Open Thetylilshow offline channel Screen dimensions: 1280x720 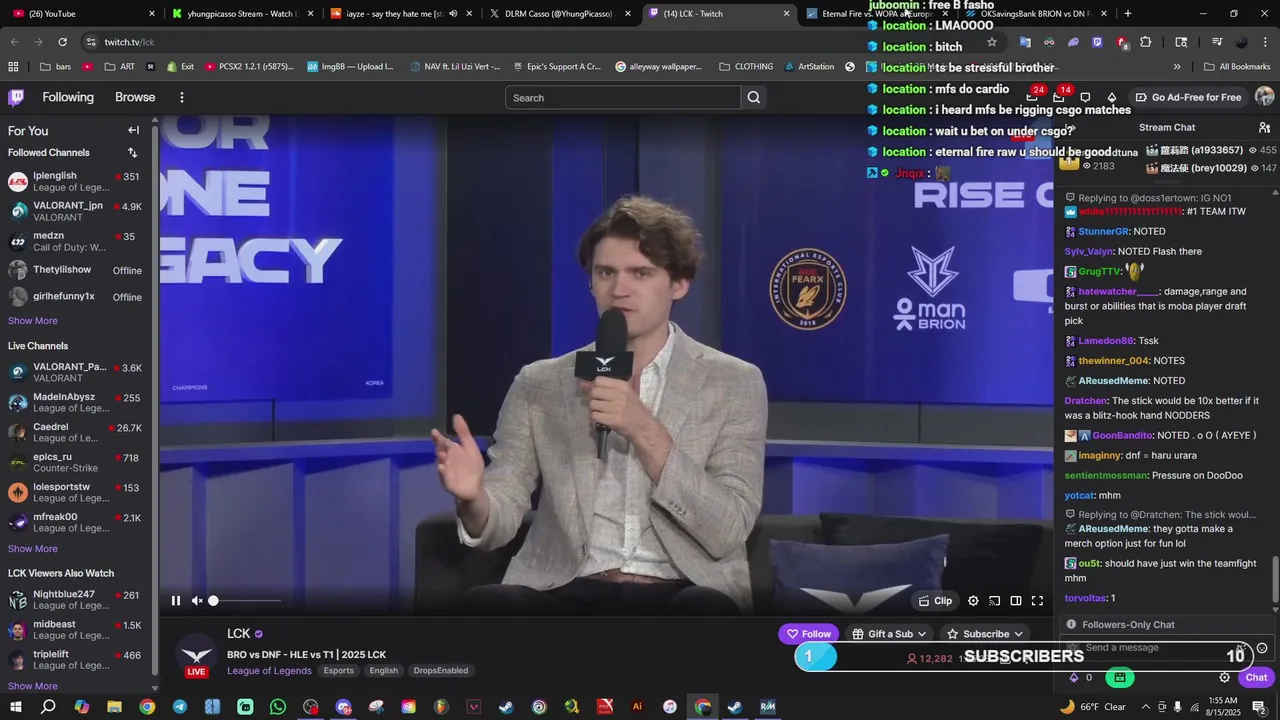click(x=75, y=270)
